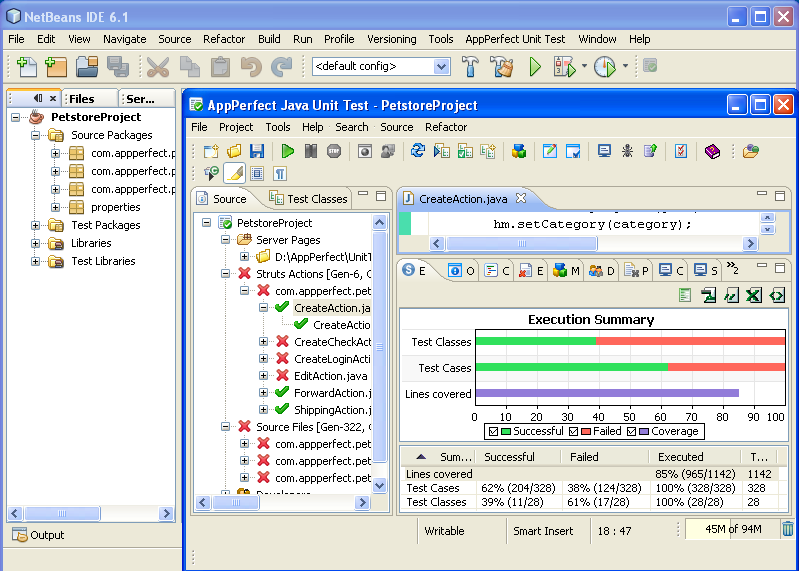The width and height of the screenshot is (799, 571).
Task: Click the garbage collector trash icon
Action: 788,529
